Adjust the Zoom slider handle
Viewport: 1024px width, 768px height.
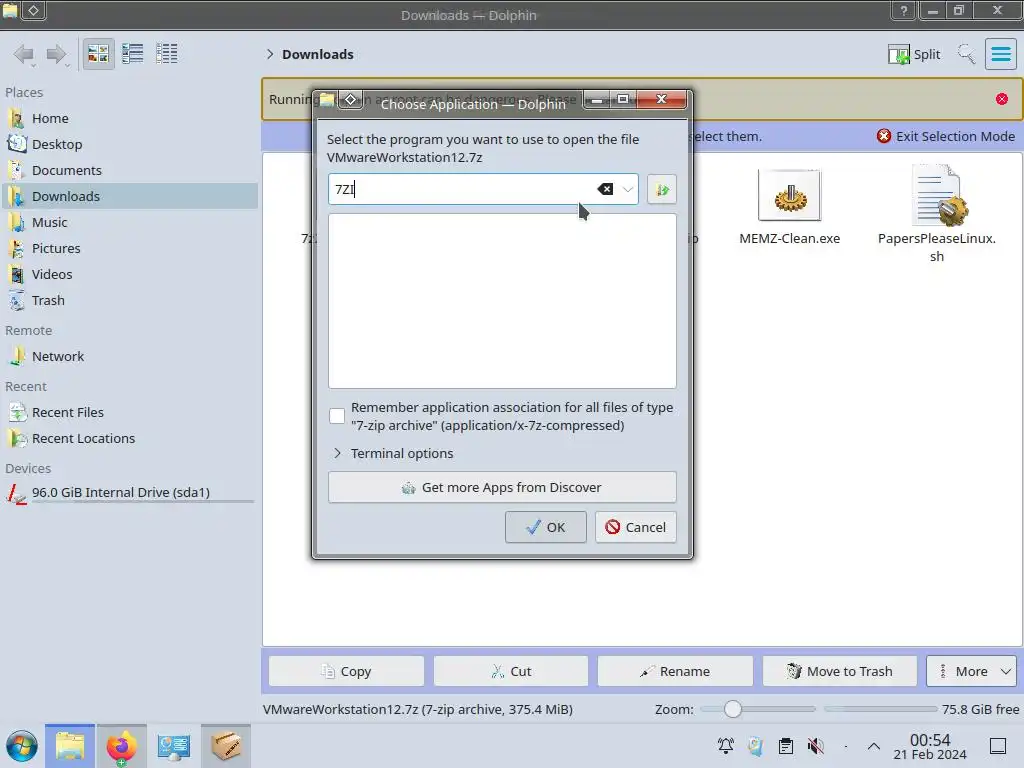point(733,709)
